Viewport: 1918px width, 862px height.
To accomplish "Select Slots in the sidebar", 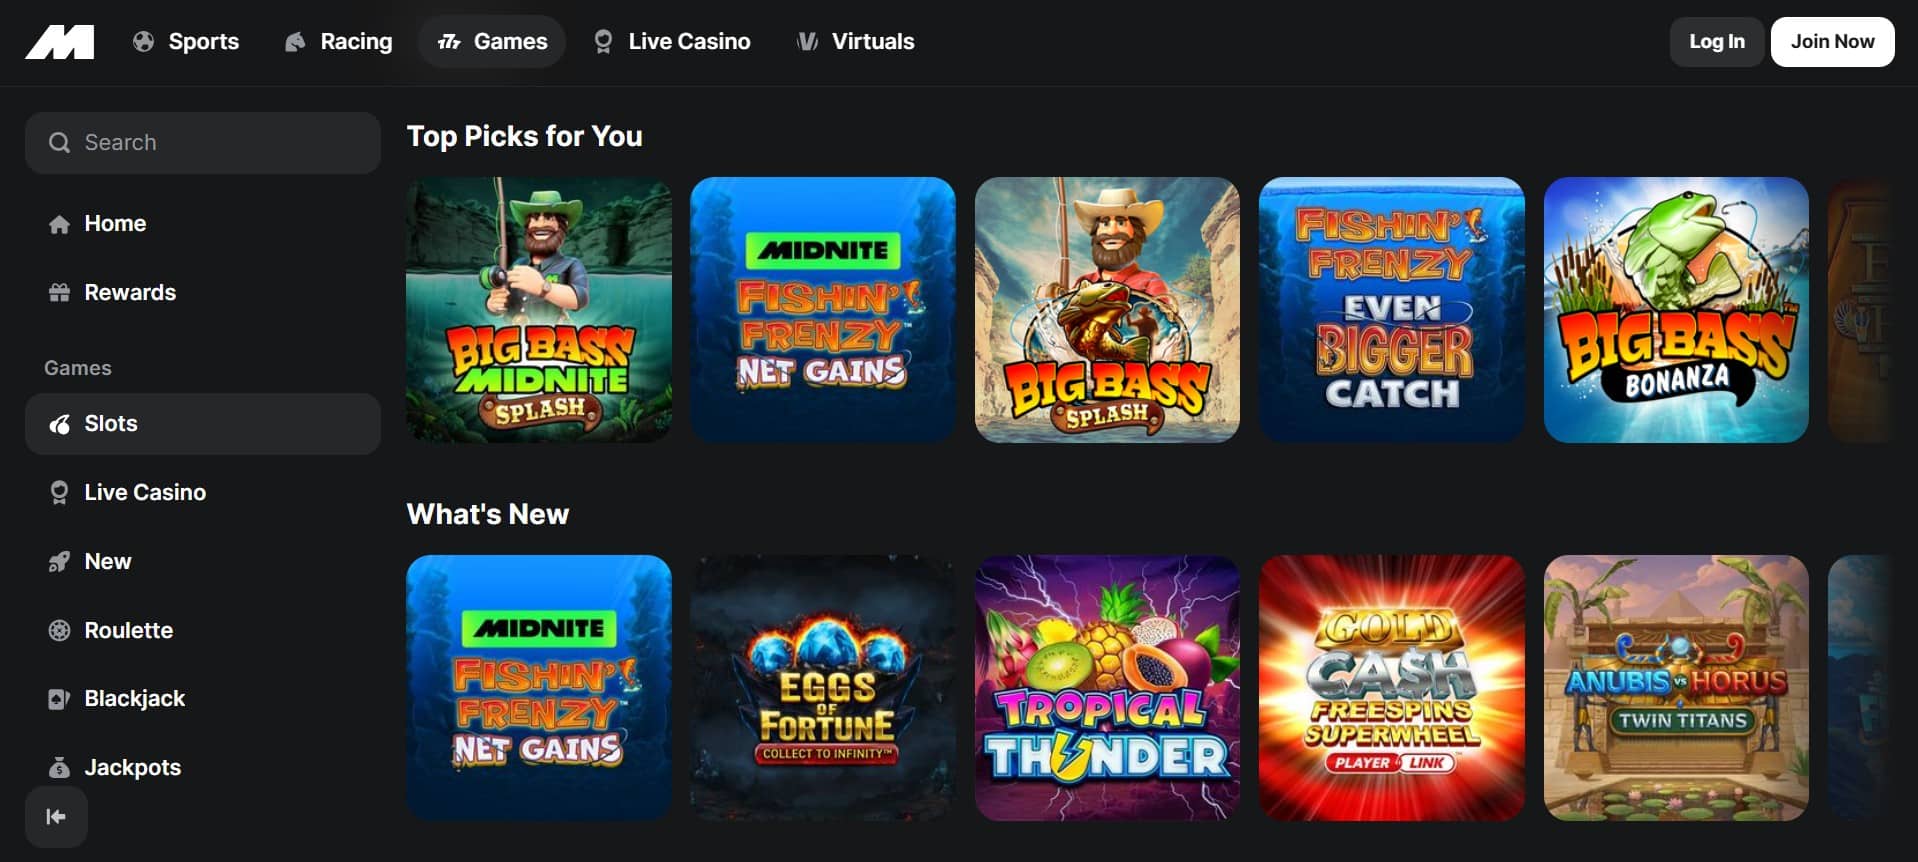I will [x=203, y=424].
